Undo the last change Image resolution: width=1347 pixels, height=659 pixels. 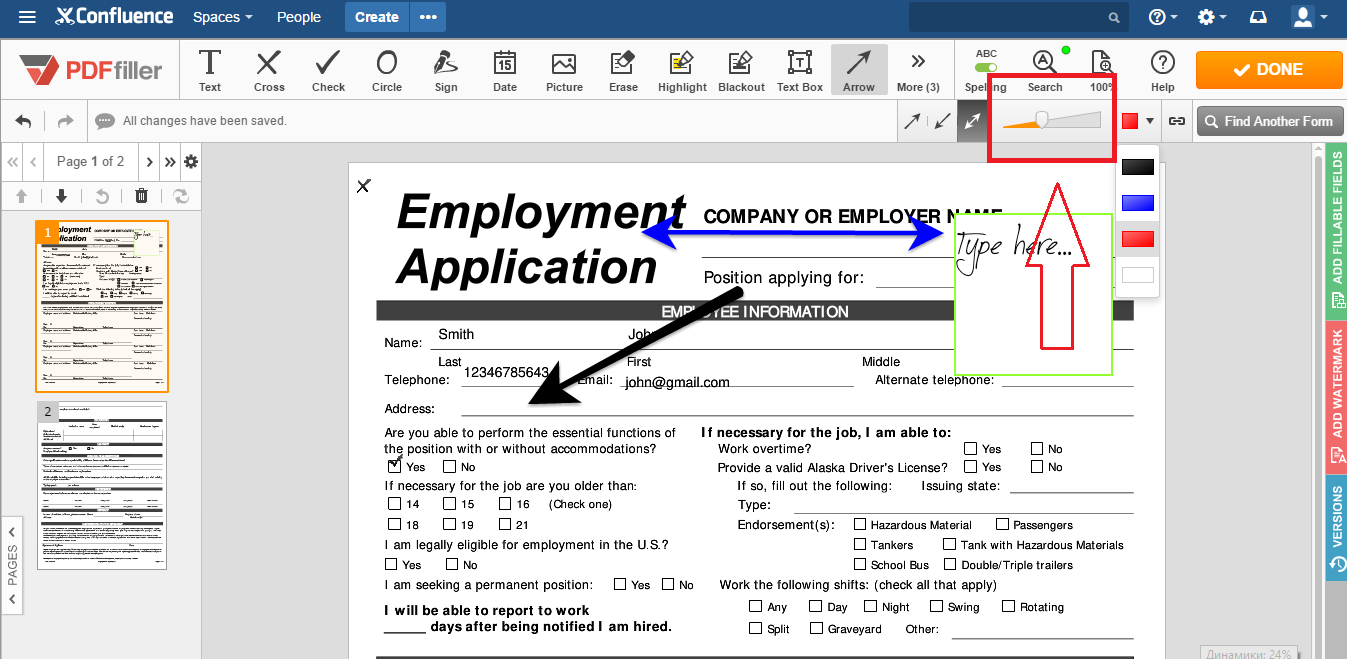[x=23, y=121]
